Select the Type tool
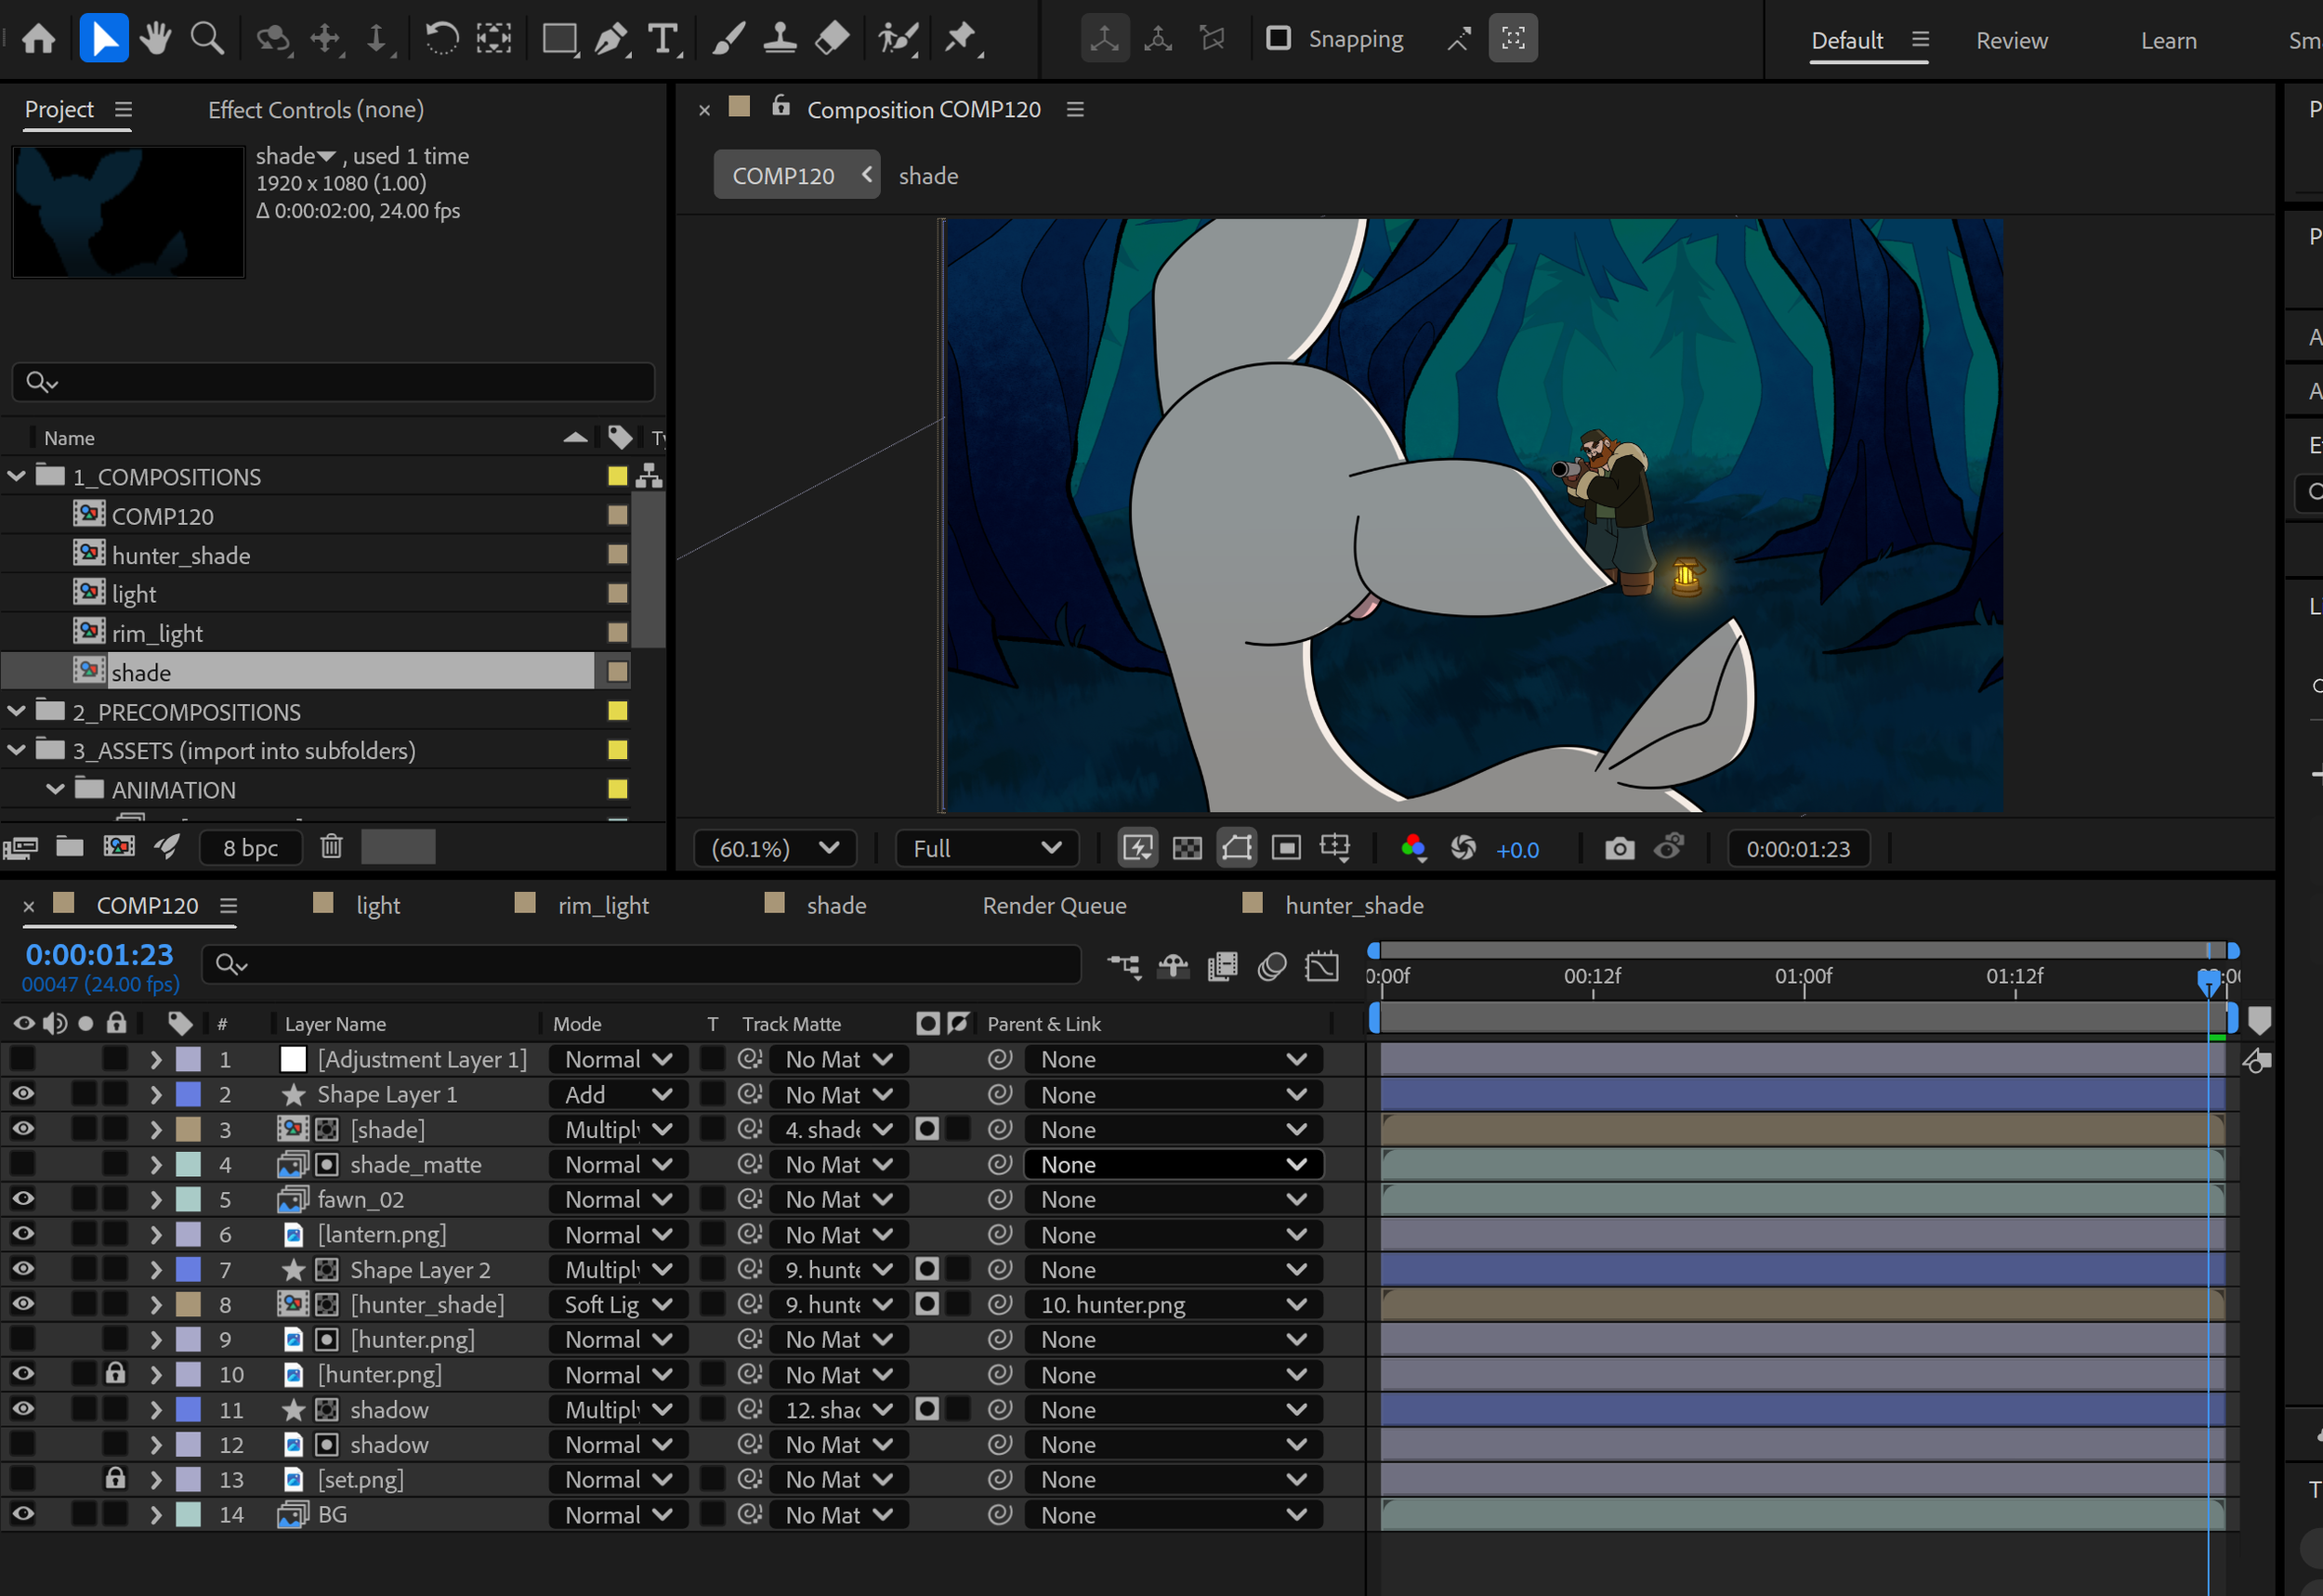2323x1596 pixels. pos(663,39)
